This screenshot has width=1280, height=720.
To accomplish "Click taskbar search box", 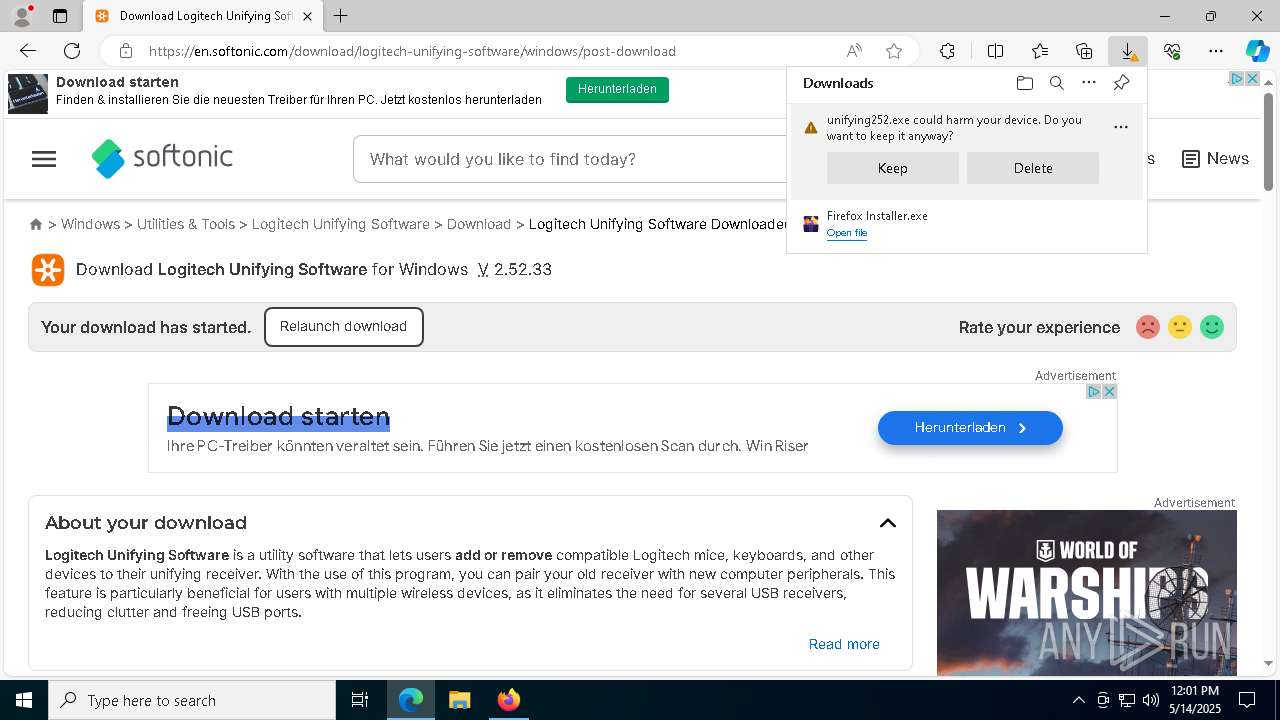I will 192,700.
